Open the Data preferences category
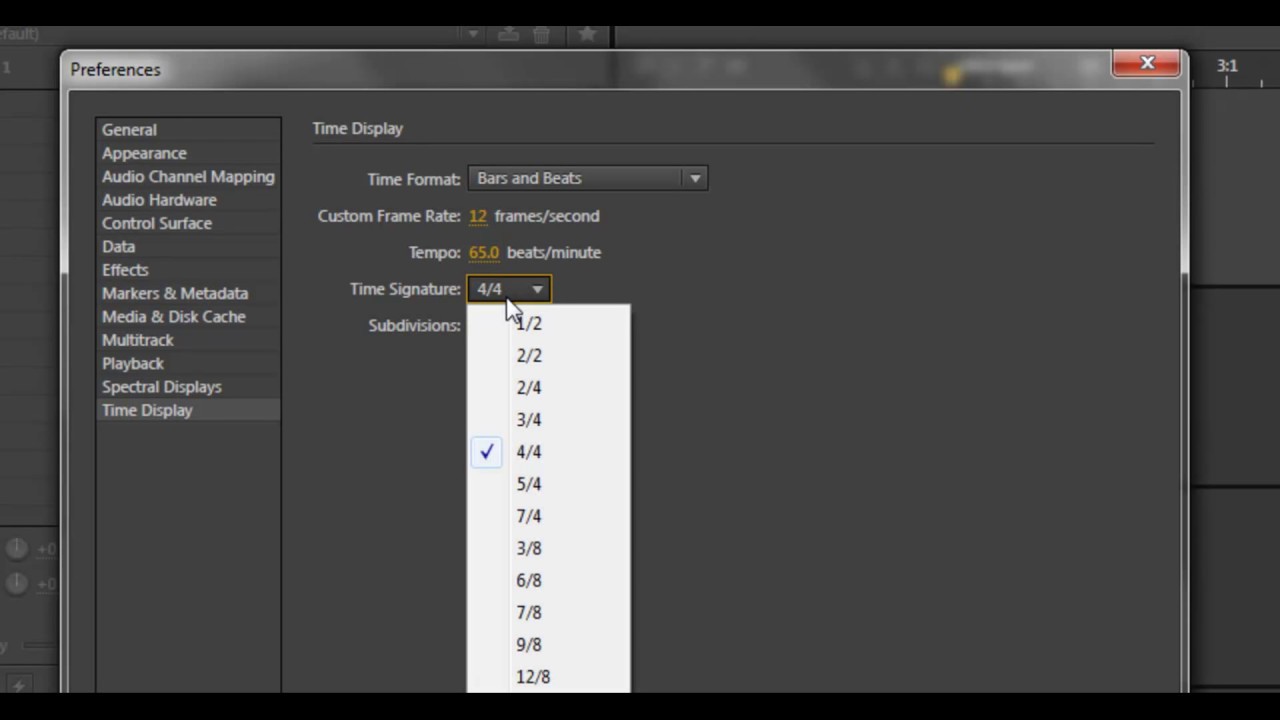The width and height of the screenshot is (1280, 720). (188, 246)
